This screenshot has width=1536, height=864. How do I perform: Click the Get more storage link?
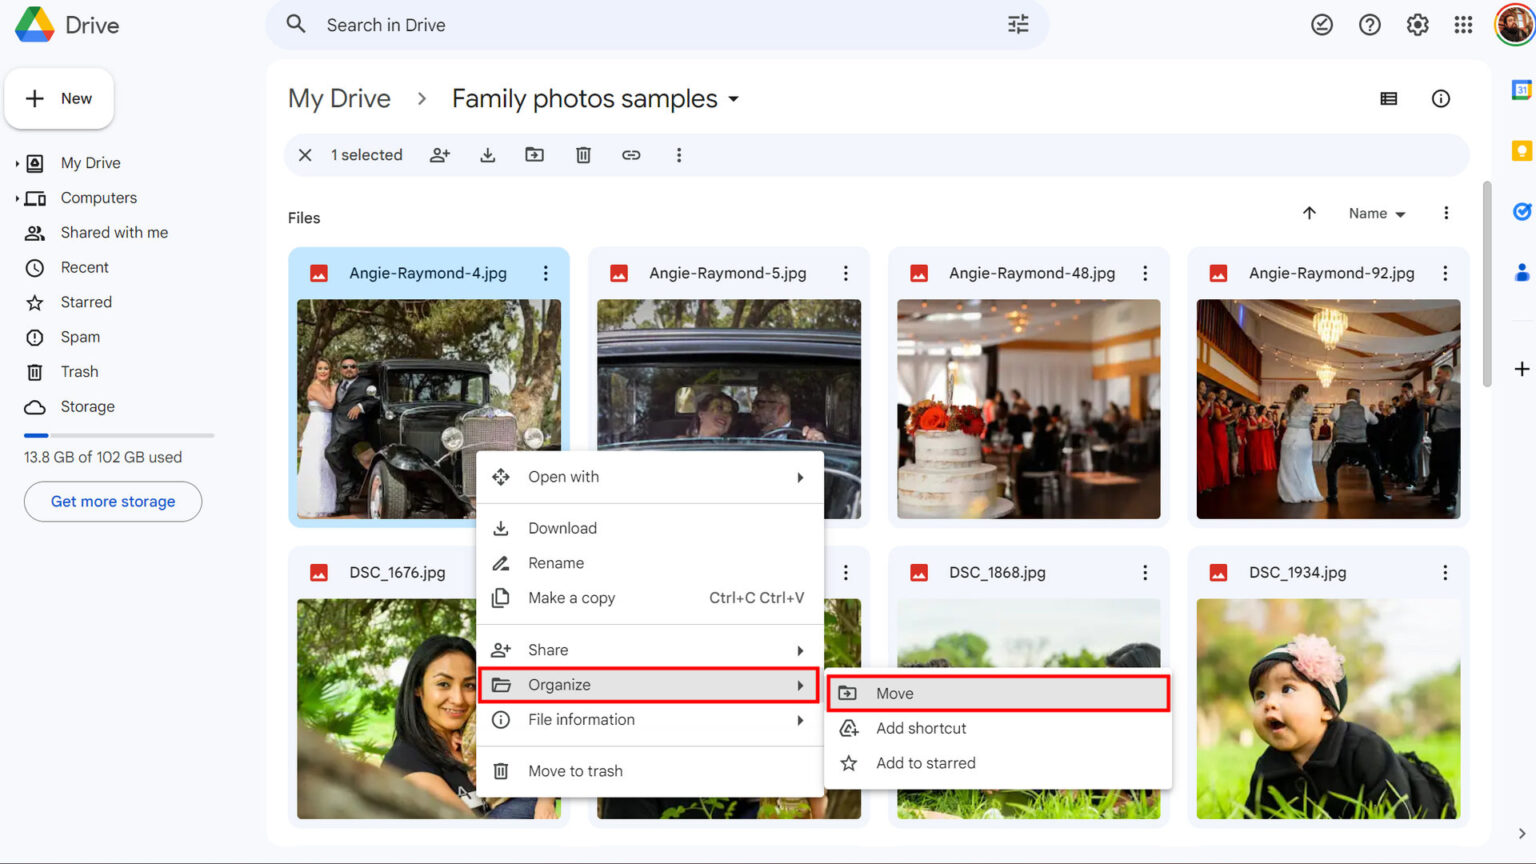[x=112, y=501]
